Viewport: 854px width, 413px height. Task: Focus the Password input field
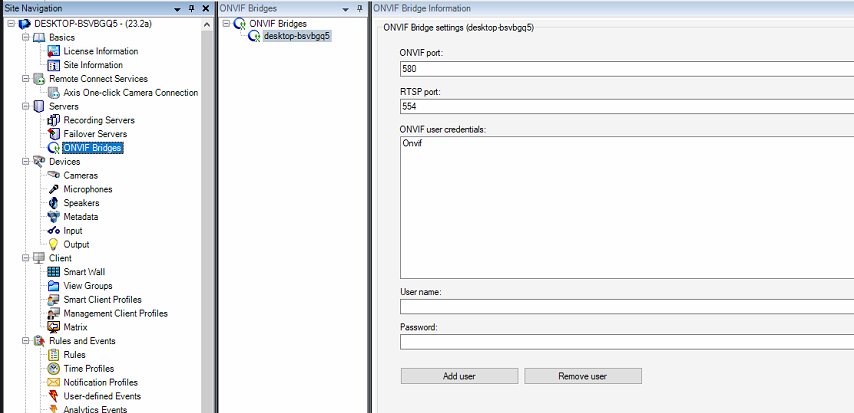click(x=625, y=342)
